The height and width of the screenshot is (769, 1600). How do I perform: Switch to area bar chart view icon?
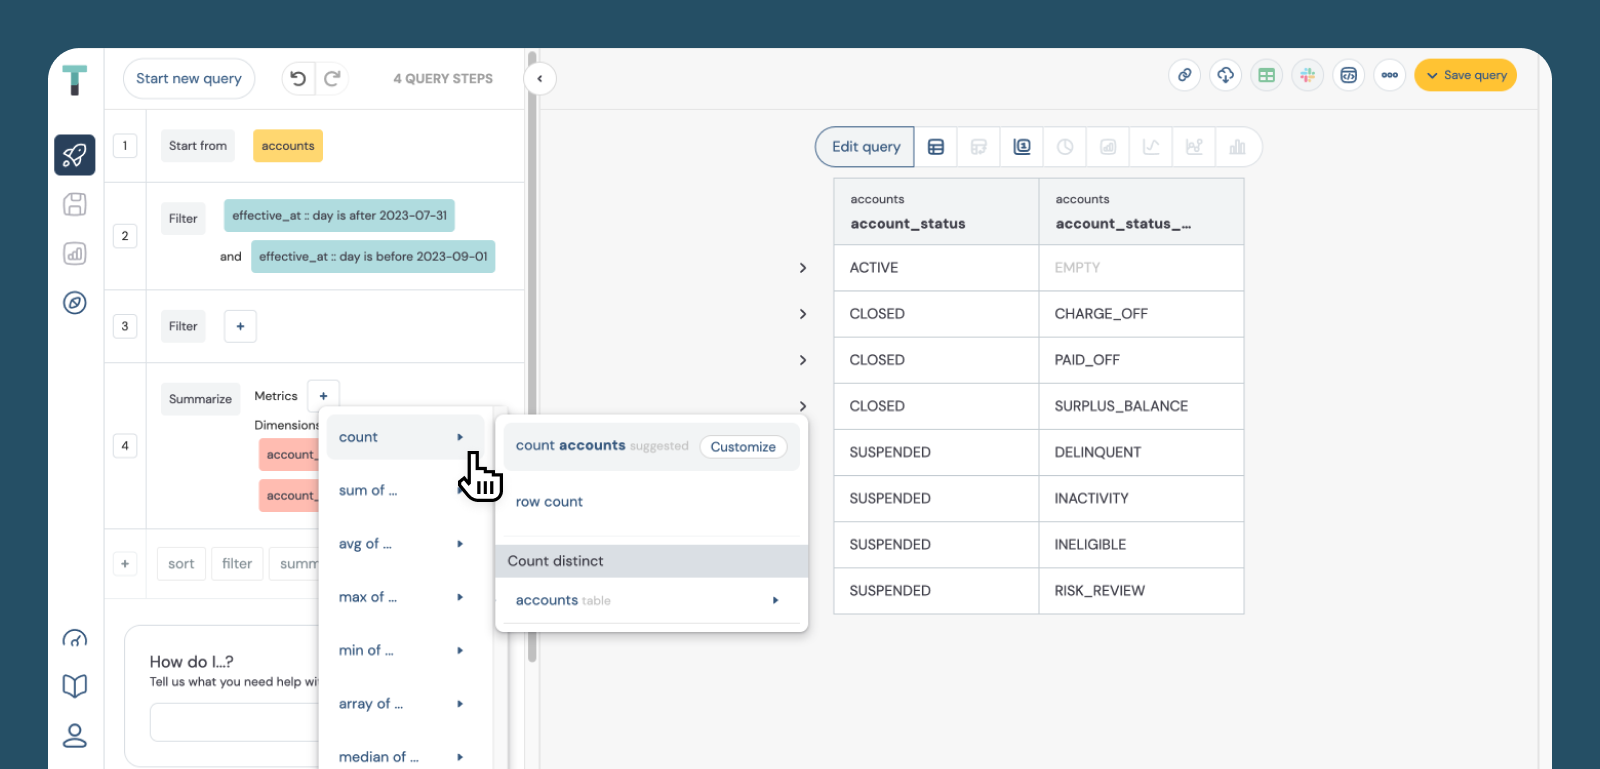click(1108, 147)
